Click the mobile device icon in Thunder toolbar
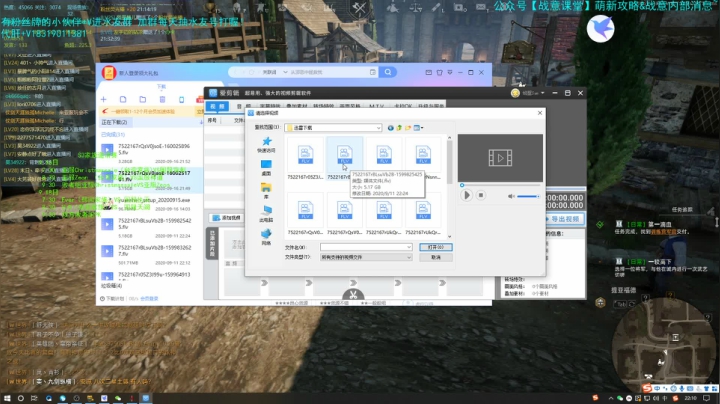Image resolution: width=720 pixels, height=404 pixels. (x=182, y=99)
